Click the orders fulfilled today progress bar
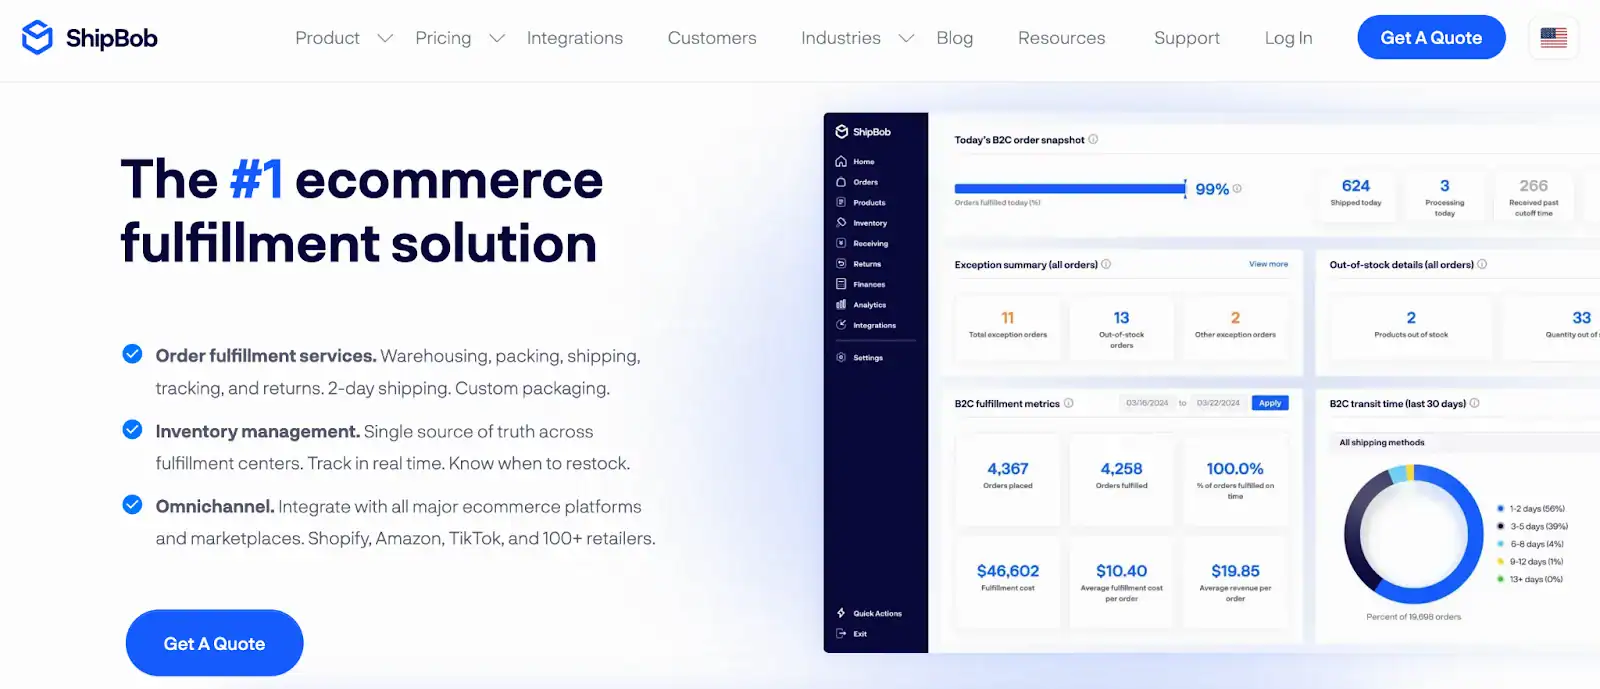Viewport: 1600px width, 689px height. [x=1070, y=188]
